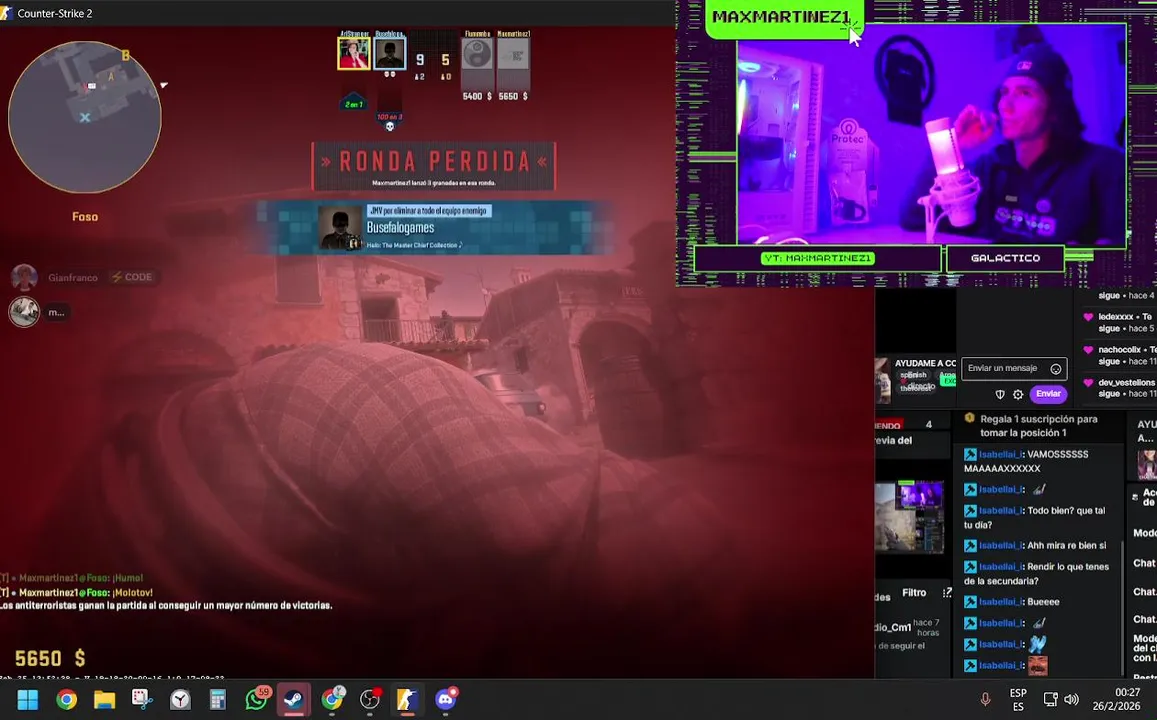This screenshot has width=1157, height=720.
Task: Switch to OBS Studio in the taskbar
Action: (x=370, y=698)
